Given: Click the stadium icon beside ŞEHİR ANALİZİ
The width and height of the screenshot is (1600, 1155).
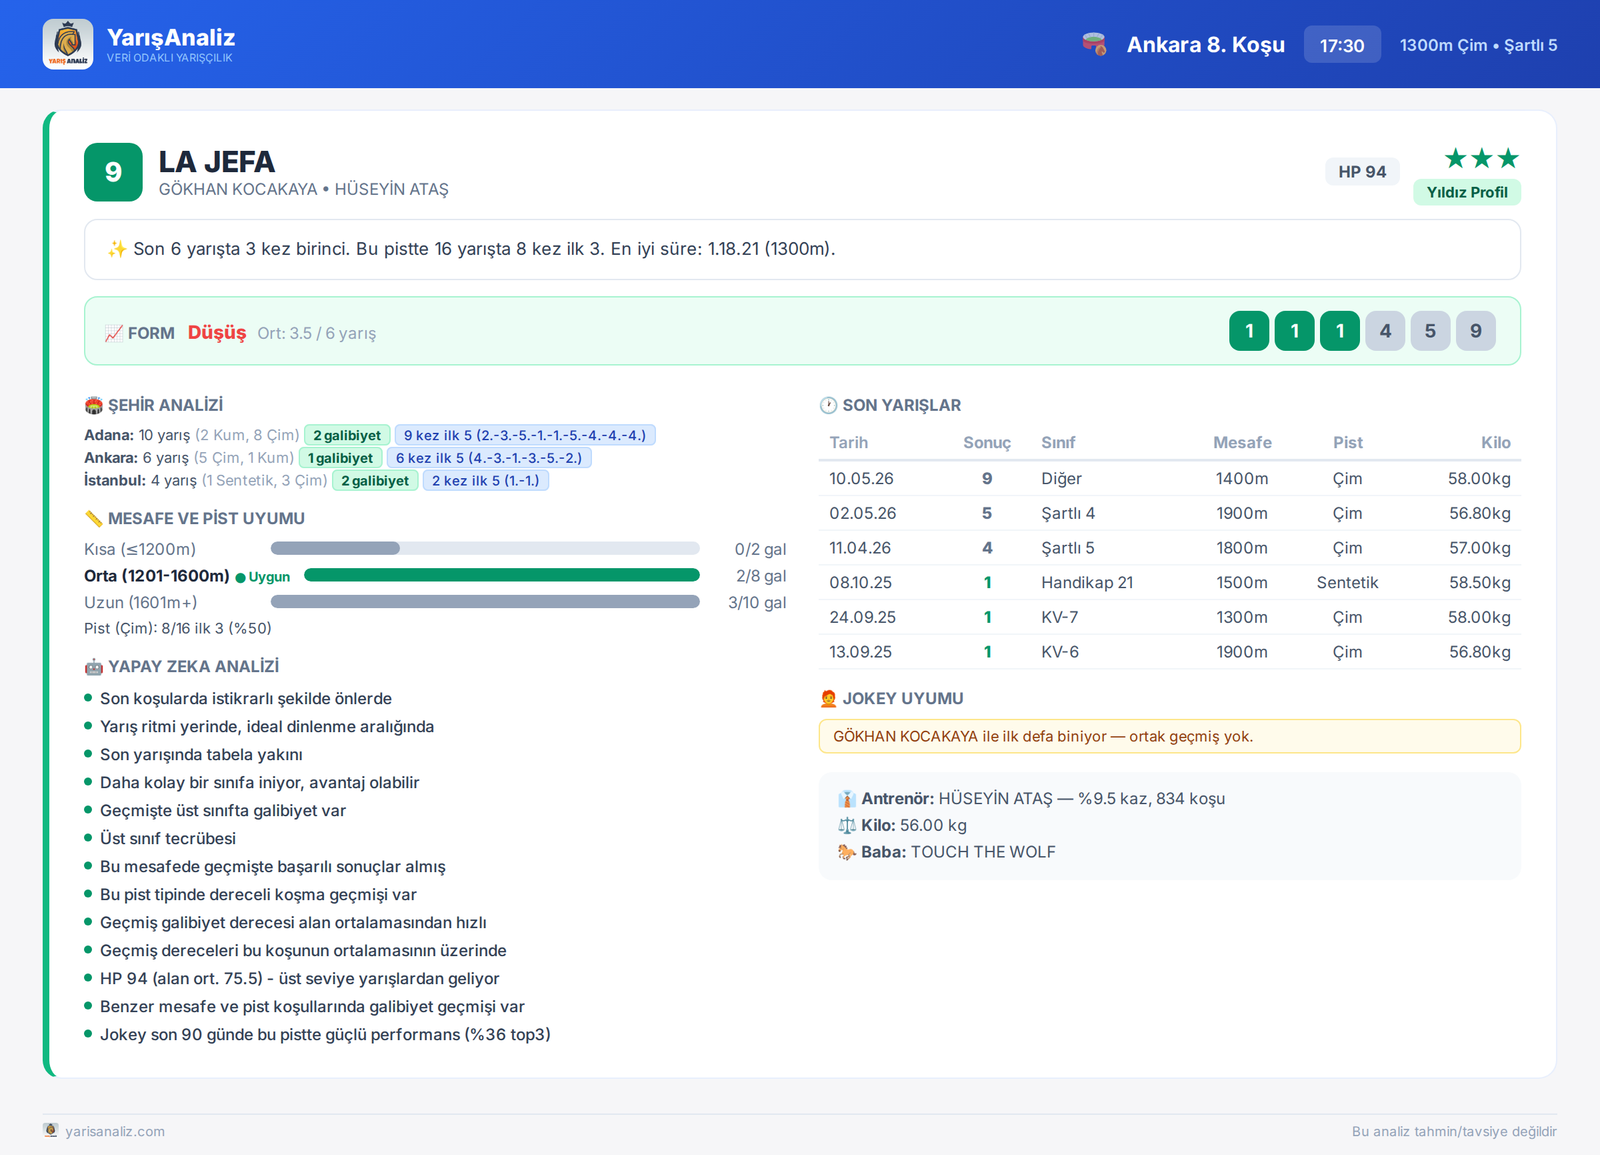Looking at the screenshot, I should [x=94, y=405].
